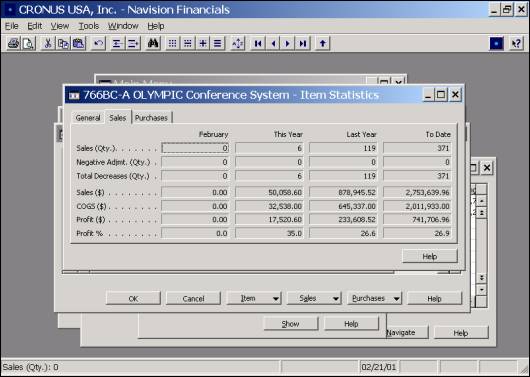Click the List up-arrow toolbar icon

tap(322, 44)
